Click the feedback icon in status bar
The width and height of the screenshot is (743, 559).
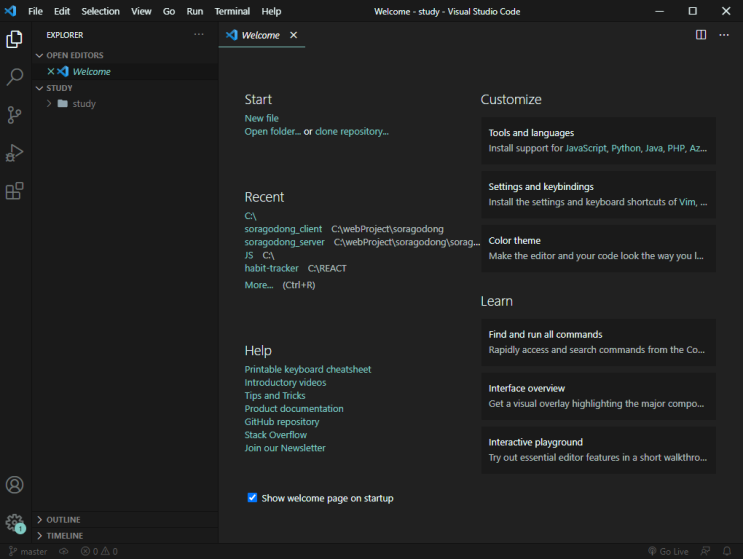point(705,551)
